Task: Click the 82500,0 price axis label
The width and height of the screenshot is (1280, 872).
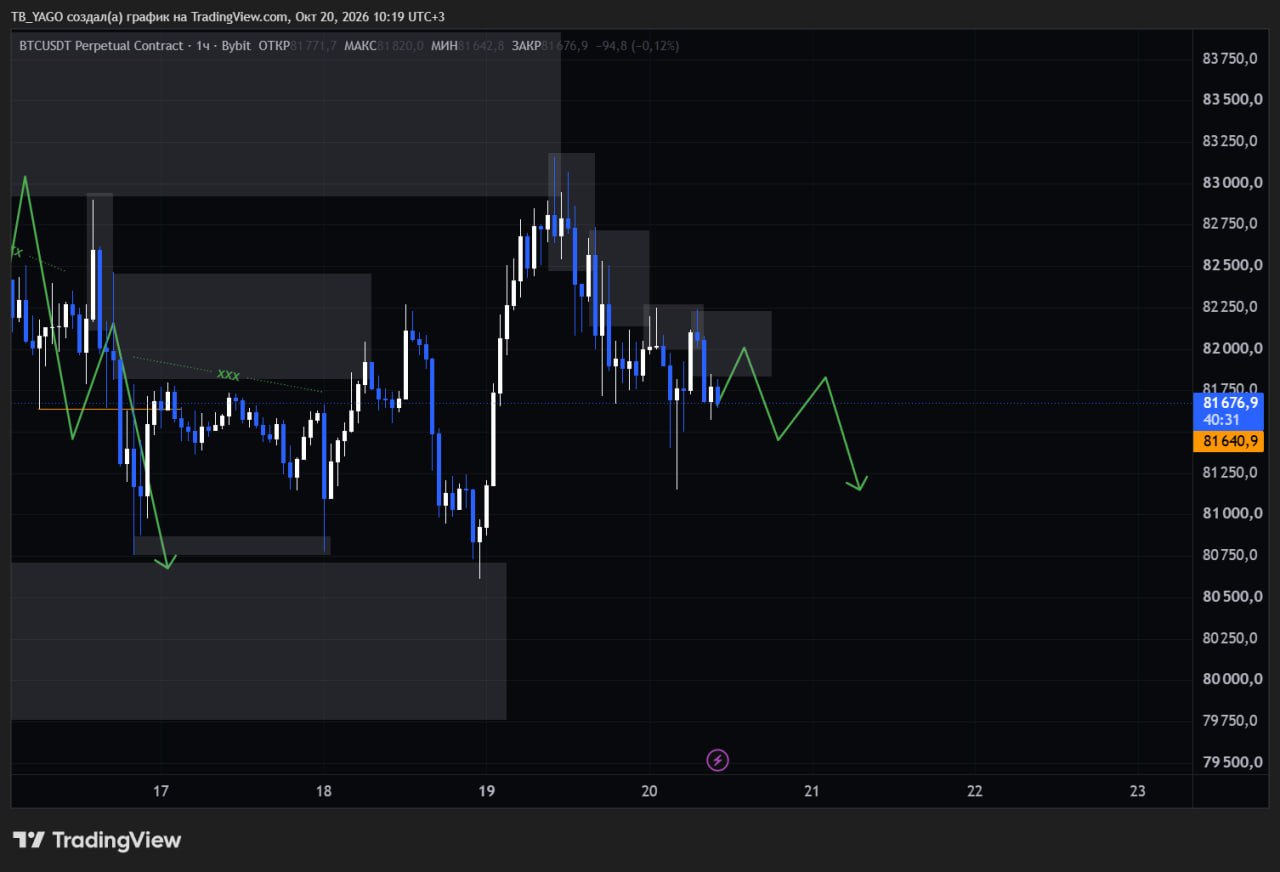Action: (x=1230, y=265)
